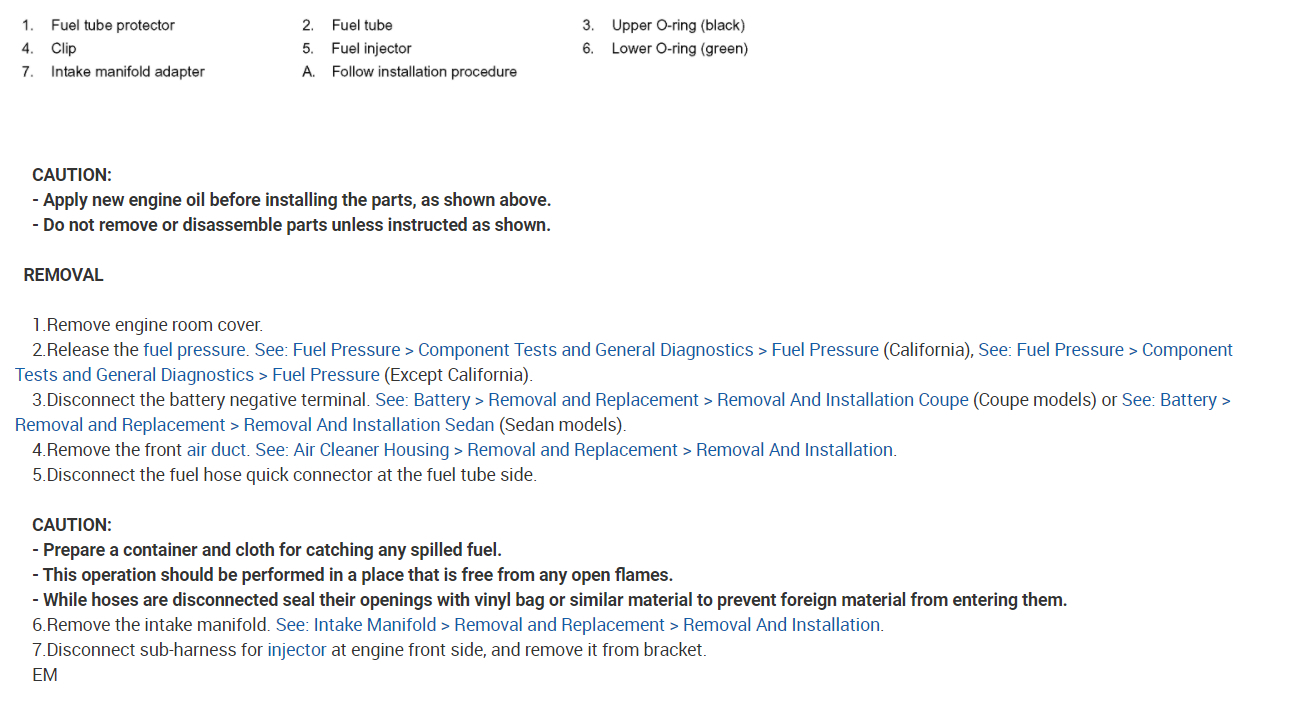Click "Remove engine room cover" step text
Image resolution: width=1311 pixels, height=705 pixels.
click(154, 325)
